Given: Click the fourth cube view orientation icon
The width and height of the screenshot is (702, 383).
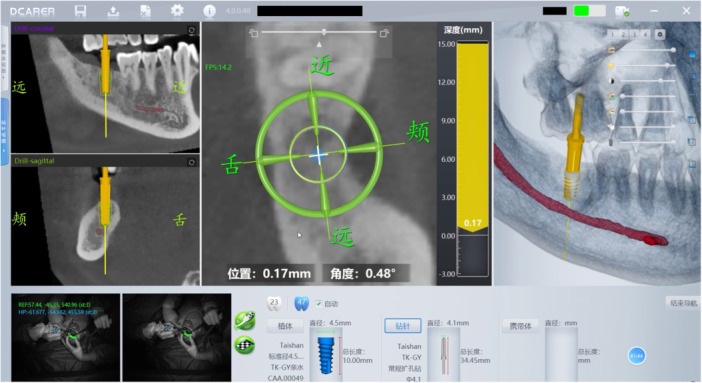Looking at the screenshot, I should point(692,120).
